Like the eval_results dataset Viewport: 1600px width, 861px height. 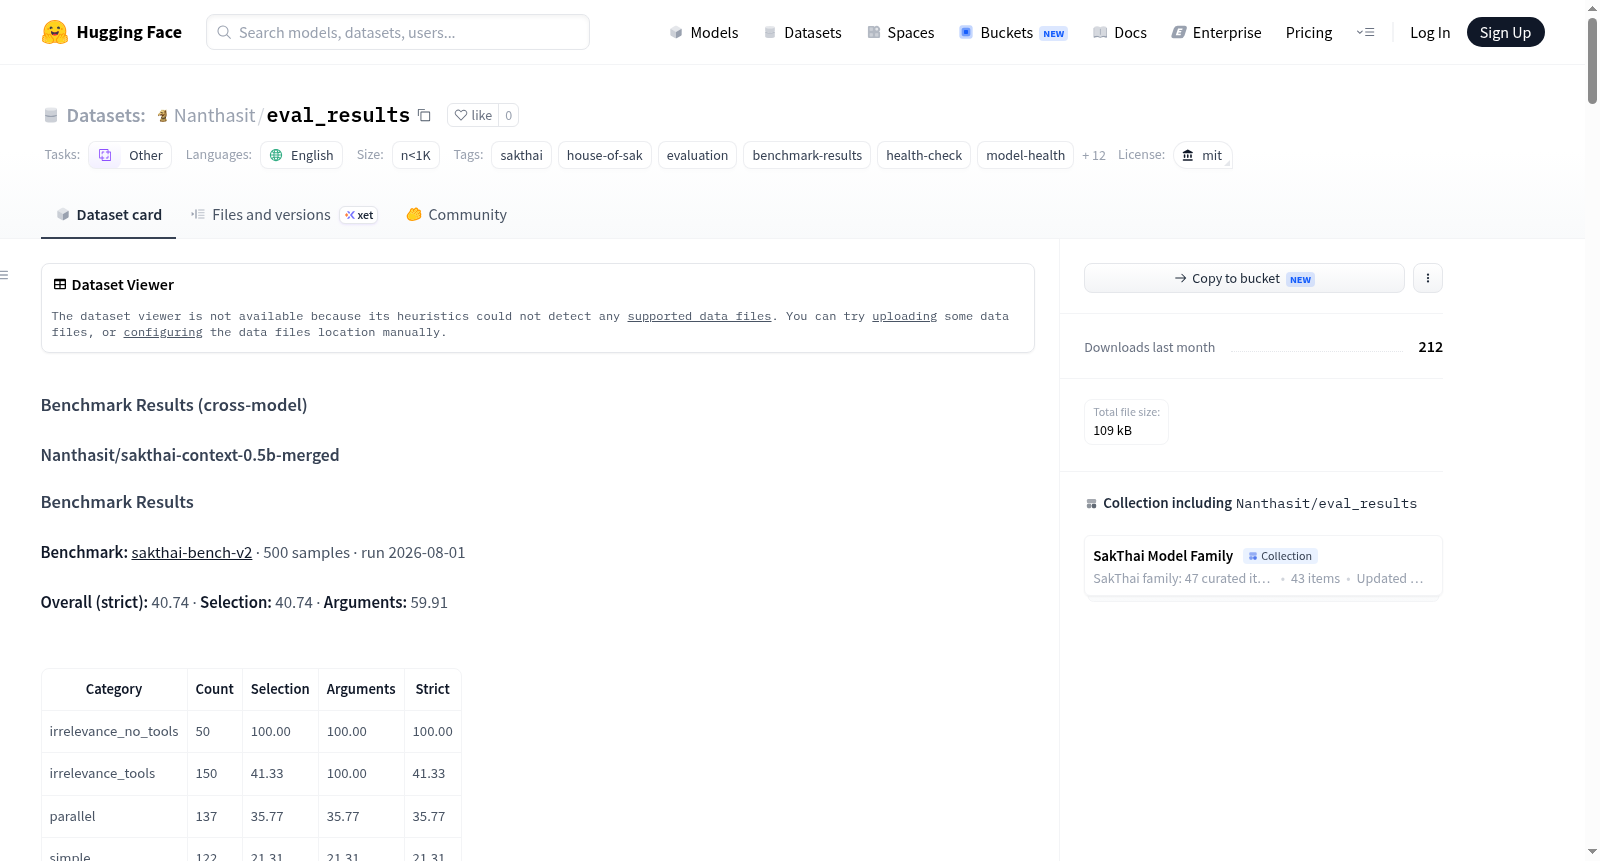click(473, 115)
